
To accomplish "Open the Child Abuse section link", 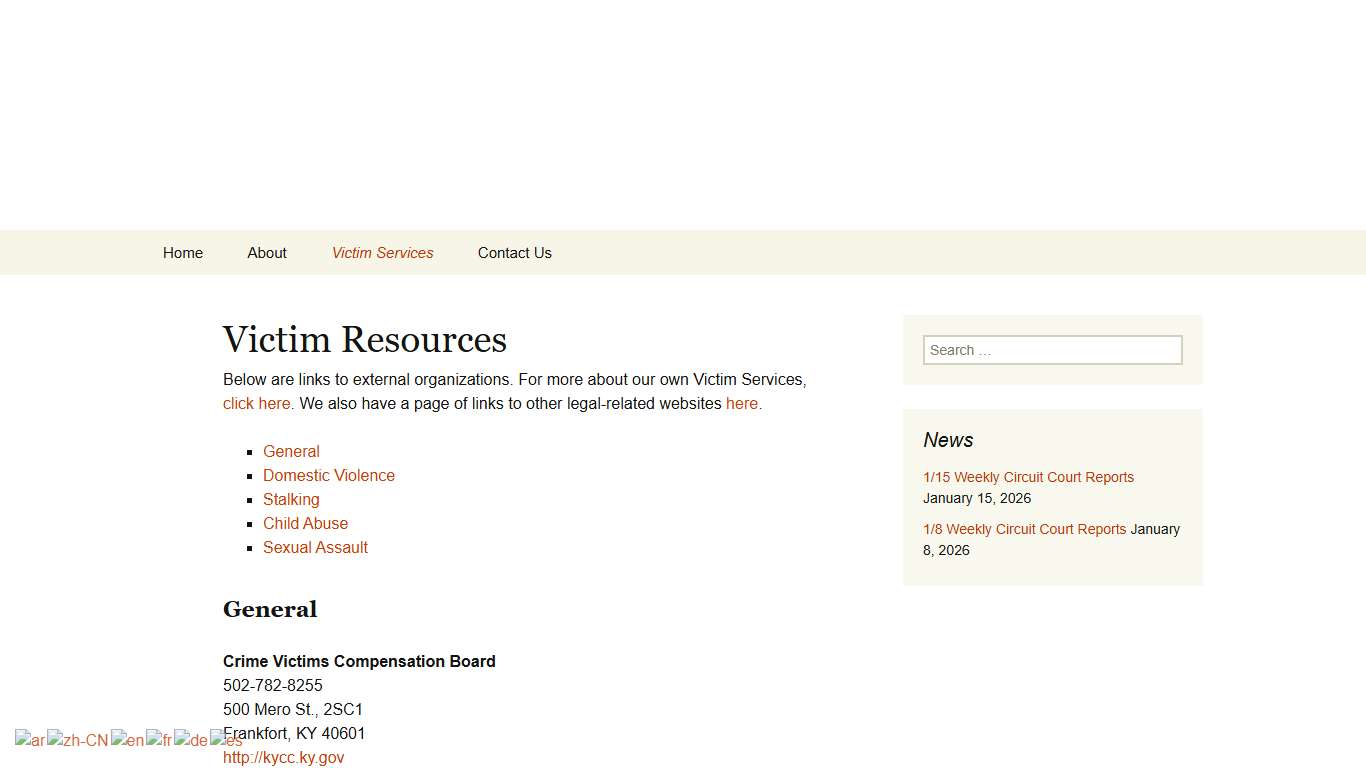I will [305, 523].
